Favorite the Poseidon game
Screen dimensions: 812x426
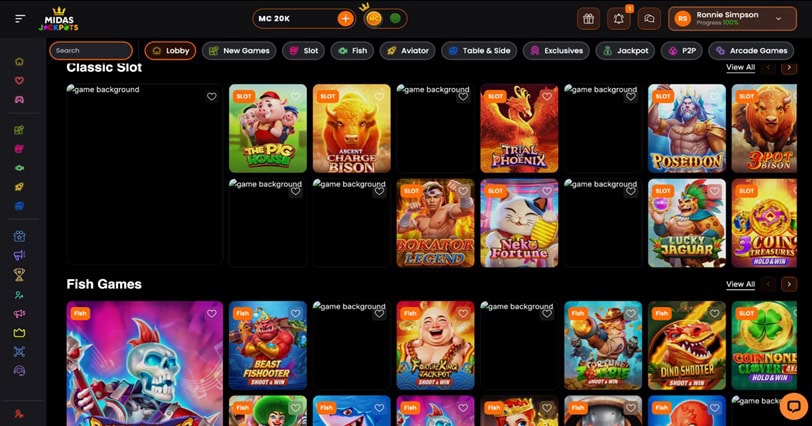point(715,96)
